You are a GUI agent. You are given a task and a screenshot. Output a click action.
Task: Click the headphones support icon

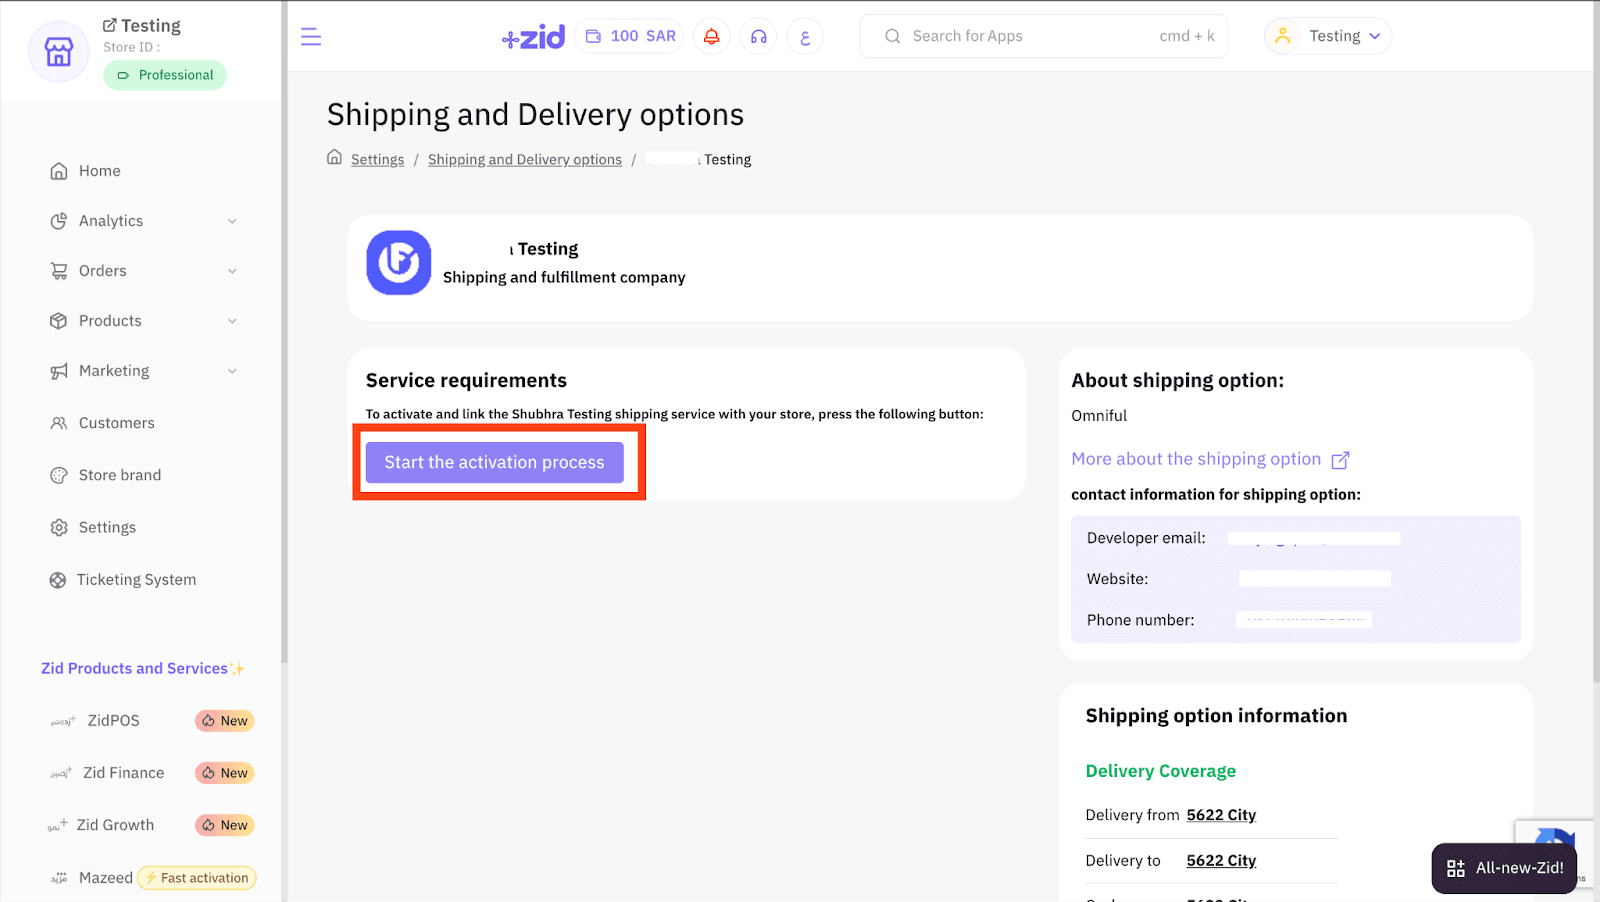pyautogui.click(x=758, y=37)
